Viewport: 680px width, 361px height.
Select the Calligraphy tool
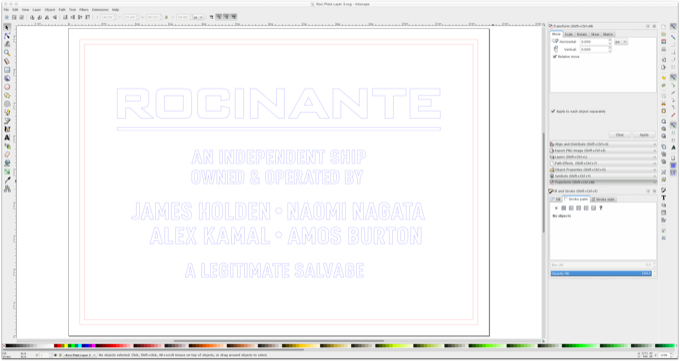tap(7, 129)
